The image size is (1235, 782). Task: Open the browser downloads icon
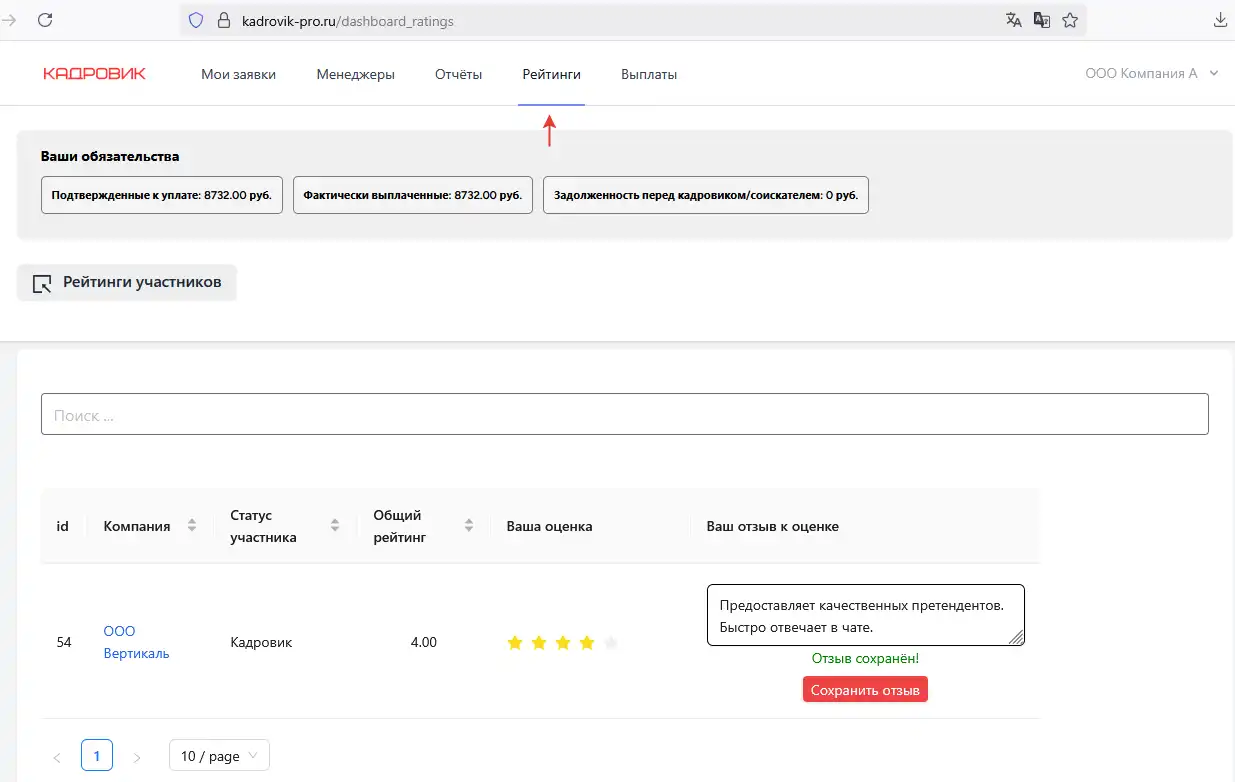tap(1220, 20)
